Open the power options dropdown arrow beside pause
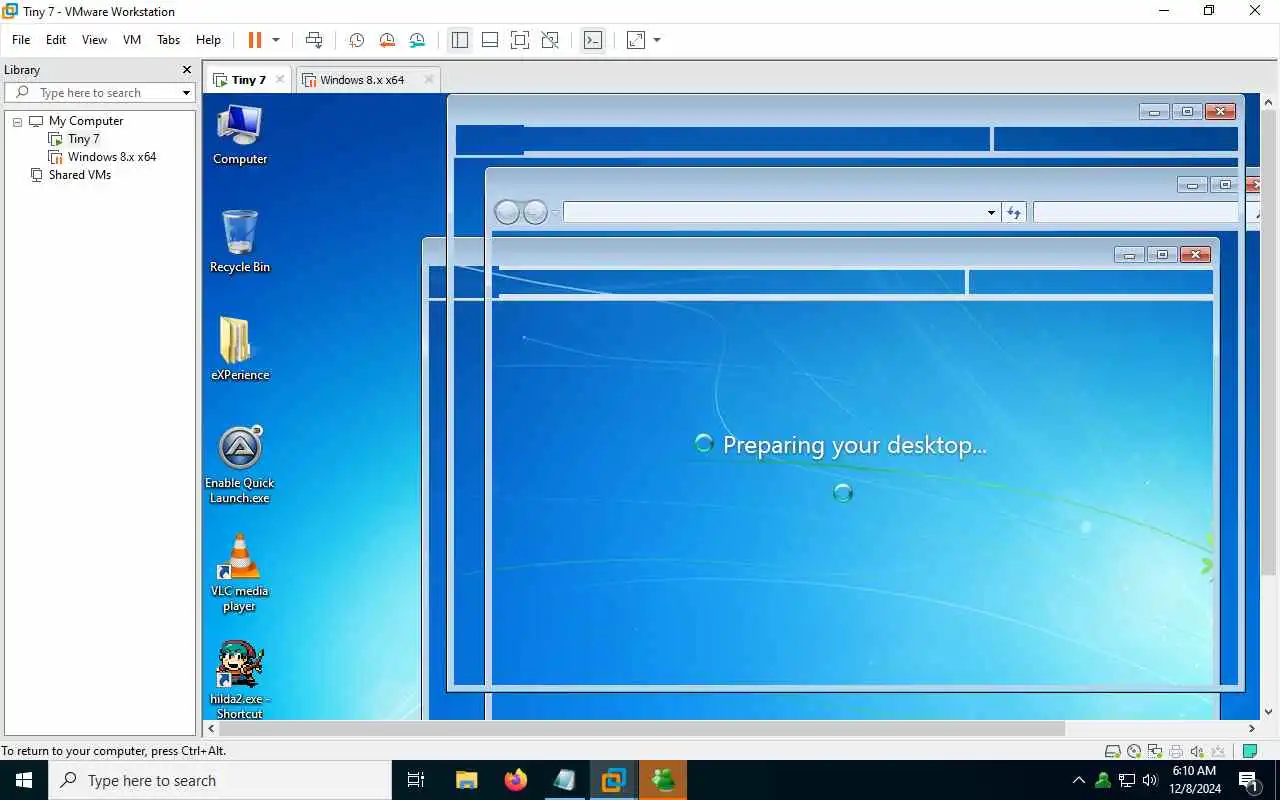Screen dimensions: 1280x800 (x=276, y=40)
